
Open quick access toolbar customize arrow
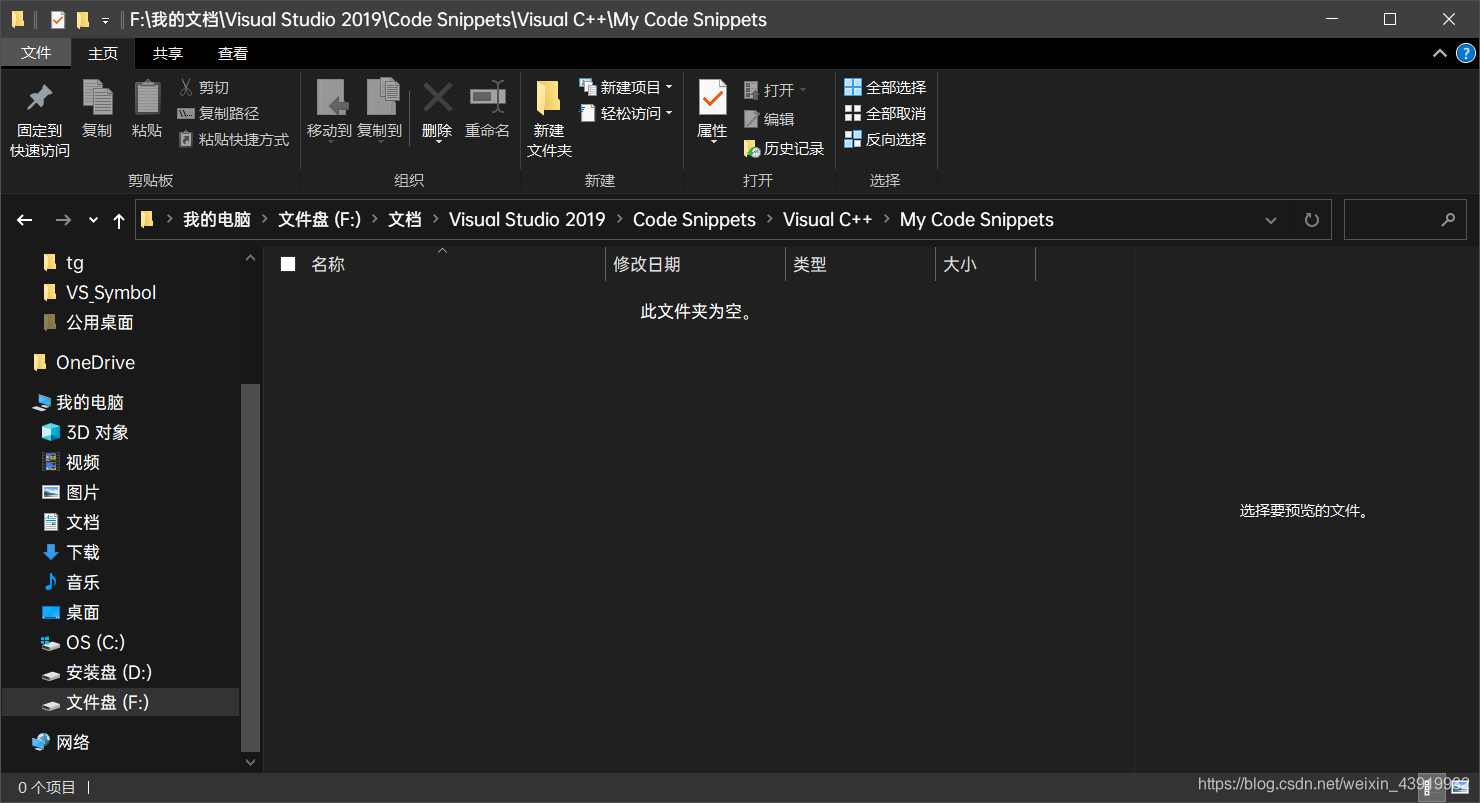pos(106,20)
